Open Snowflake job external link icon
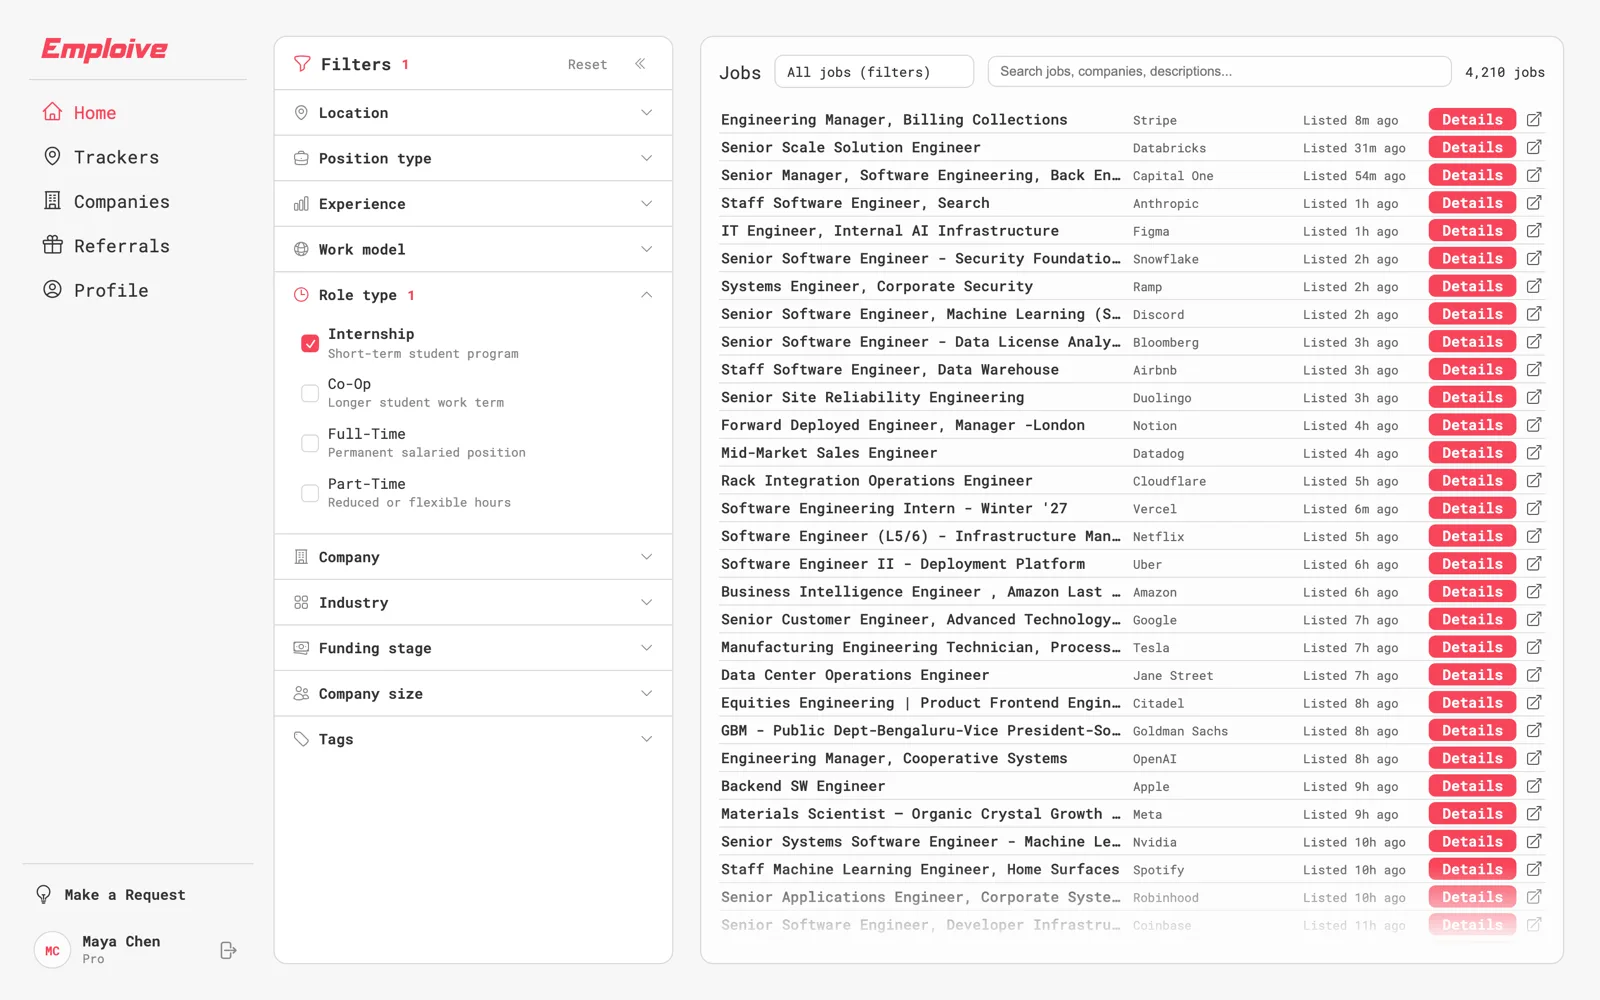The height and width of the screenshot is (1000, 1600). 1534,258
